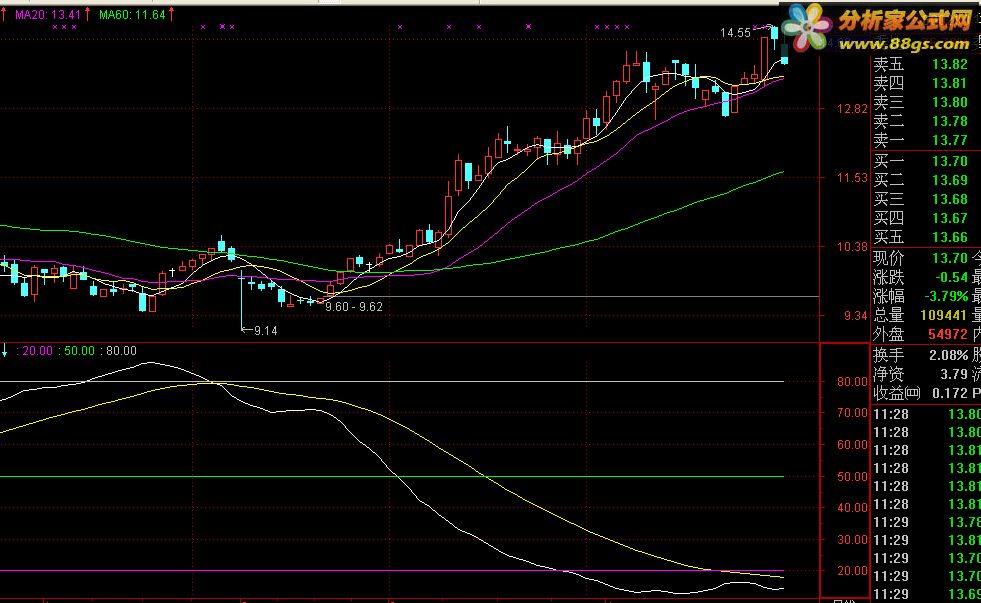Click the 9.60 - 9.62 price range label
The image size is (981, 603).
point(353,307)
